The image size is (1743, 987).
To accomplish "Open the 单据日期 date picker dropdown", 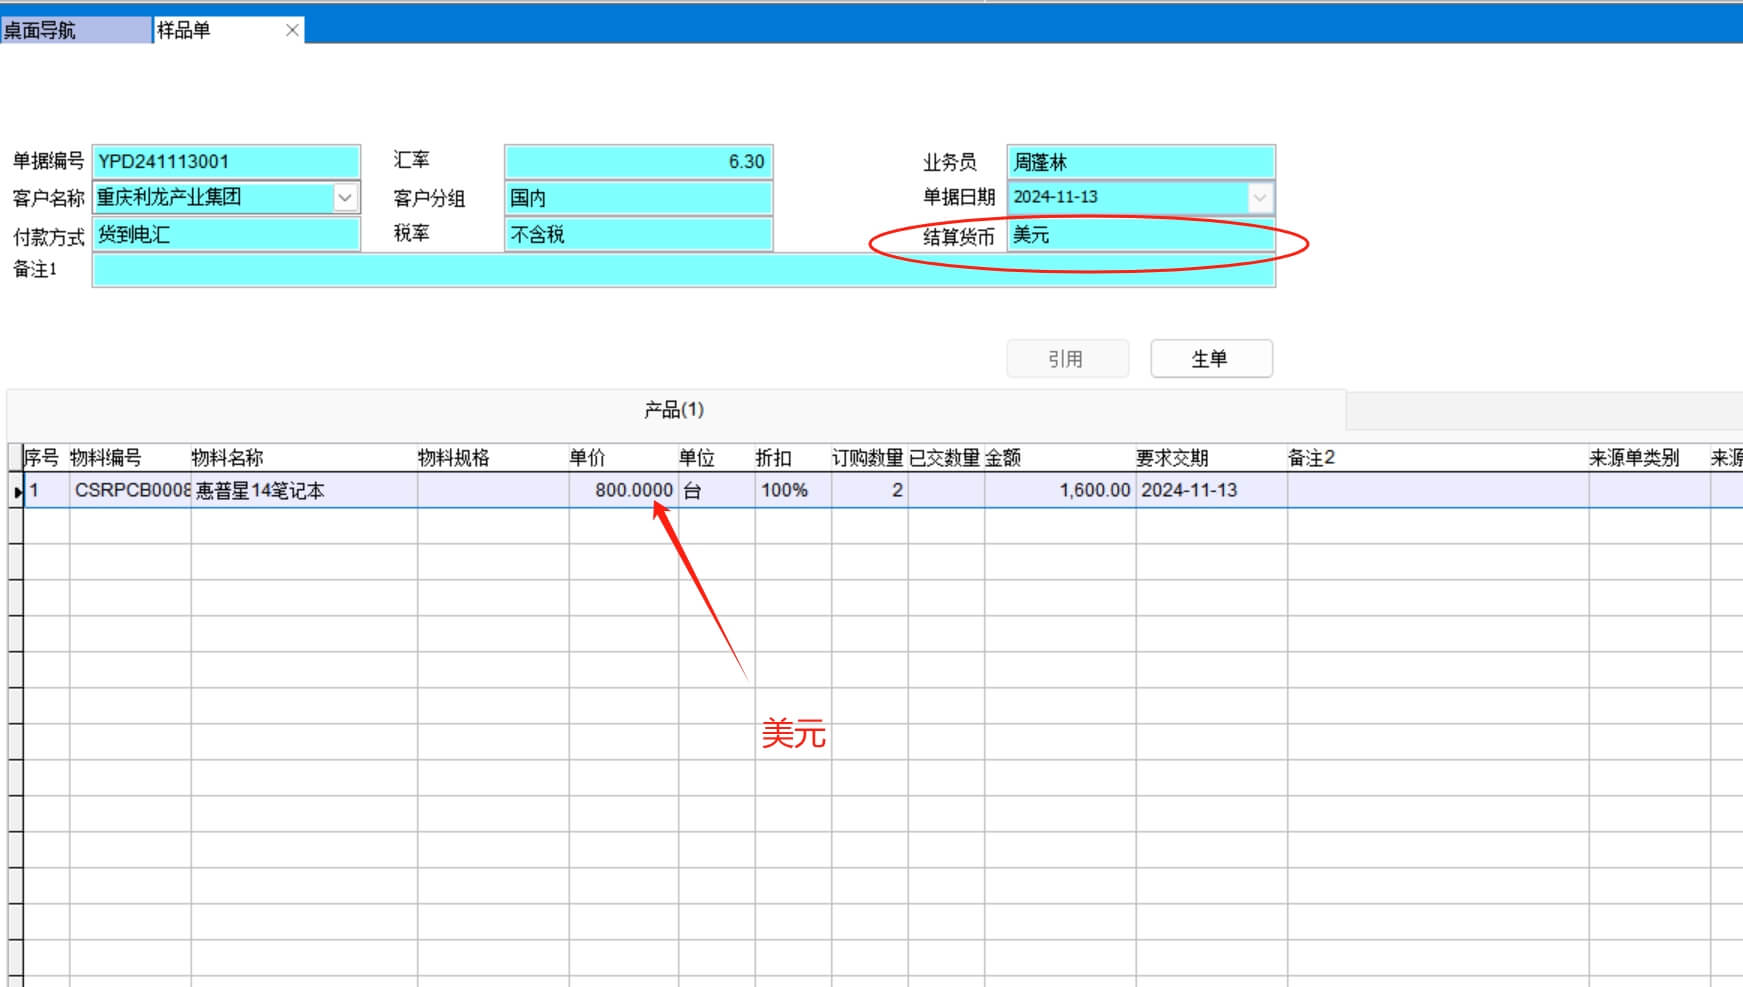I will coord(1260,197).
